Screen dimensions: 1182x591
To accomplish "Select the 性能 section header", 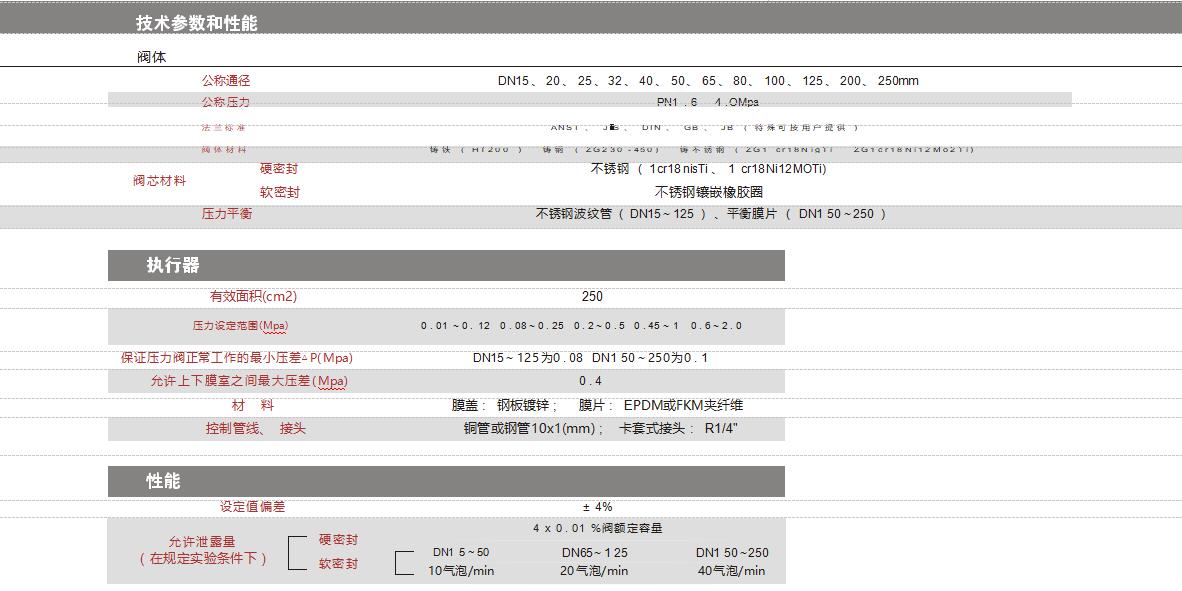I will (163, 481).
